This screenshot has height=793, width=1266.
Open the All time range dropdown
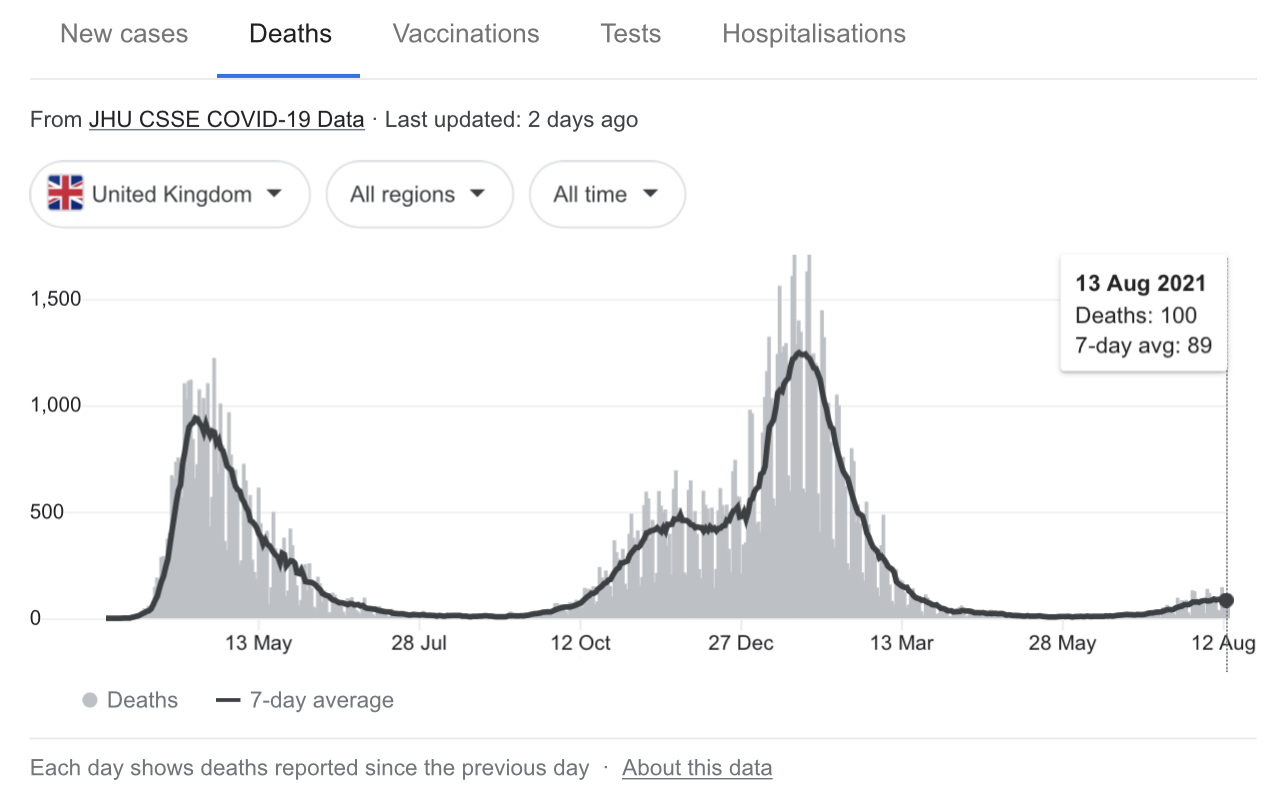point(607,194)
